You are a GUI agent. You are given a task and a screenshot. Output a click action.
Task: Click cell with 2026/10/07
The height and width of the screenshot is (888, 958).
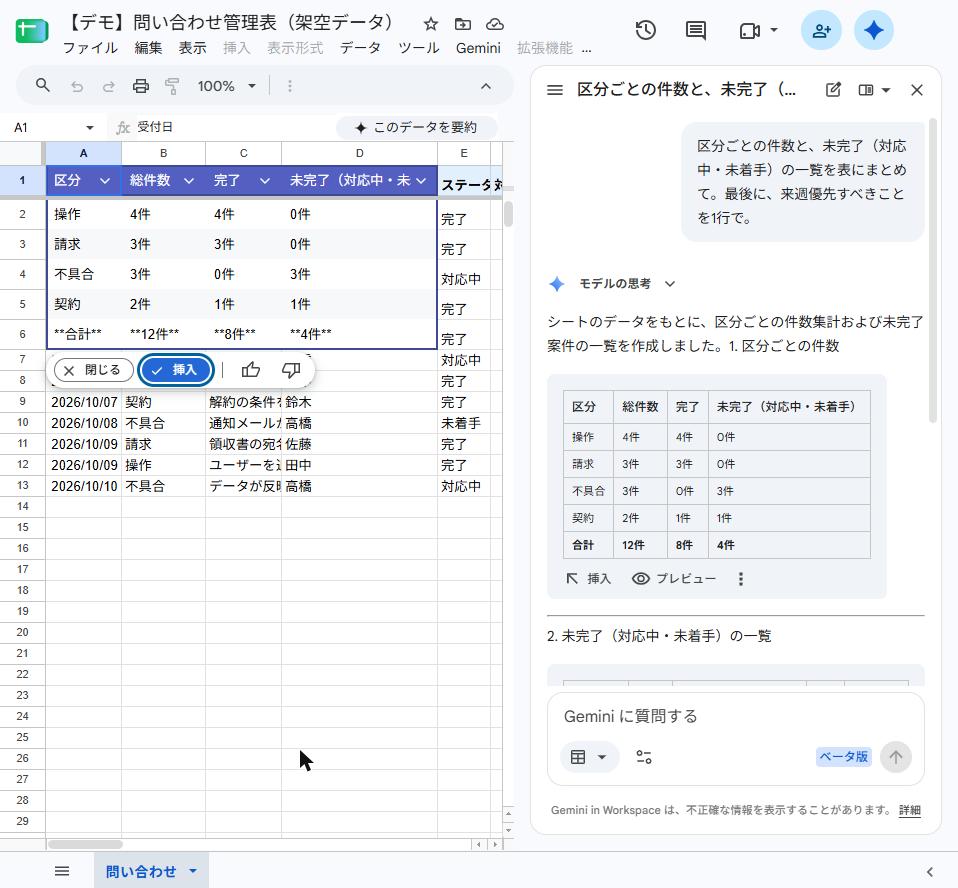point(84,402)
